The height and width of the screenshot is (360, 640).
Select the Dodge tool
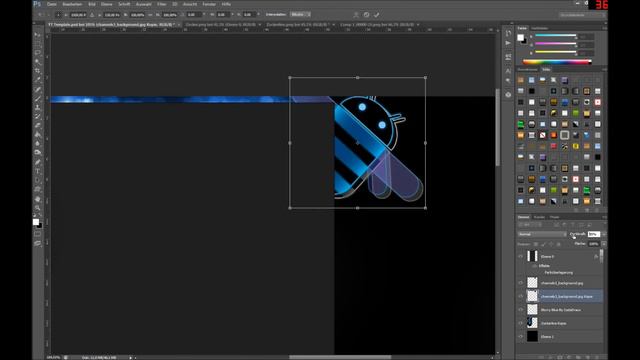coord(38,153)
